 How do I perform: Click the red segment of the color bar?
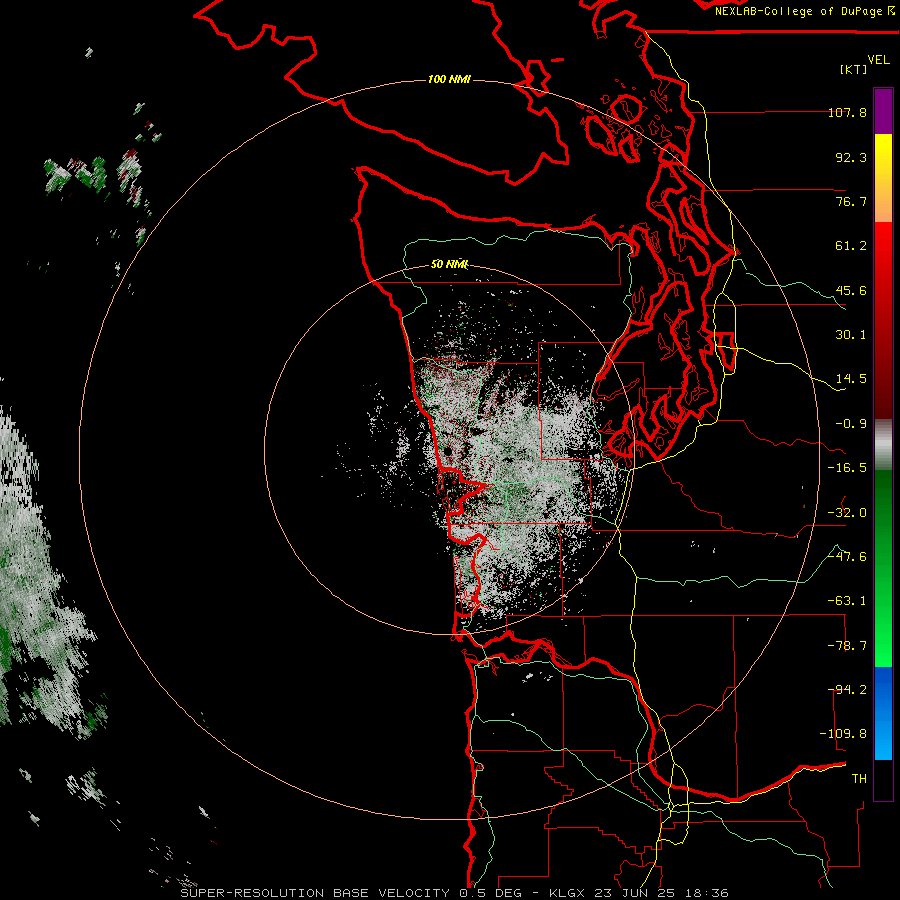(883, 320)
